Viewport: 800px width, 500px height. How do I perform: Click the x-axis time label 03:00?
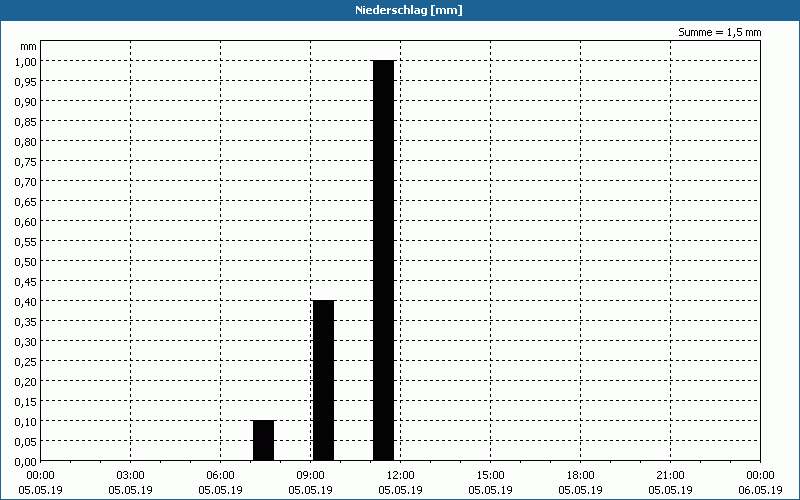click(x=131, y=476)
